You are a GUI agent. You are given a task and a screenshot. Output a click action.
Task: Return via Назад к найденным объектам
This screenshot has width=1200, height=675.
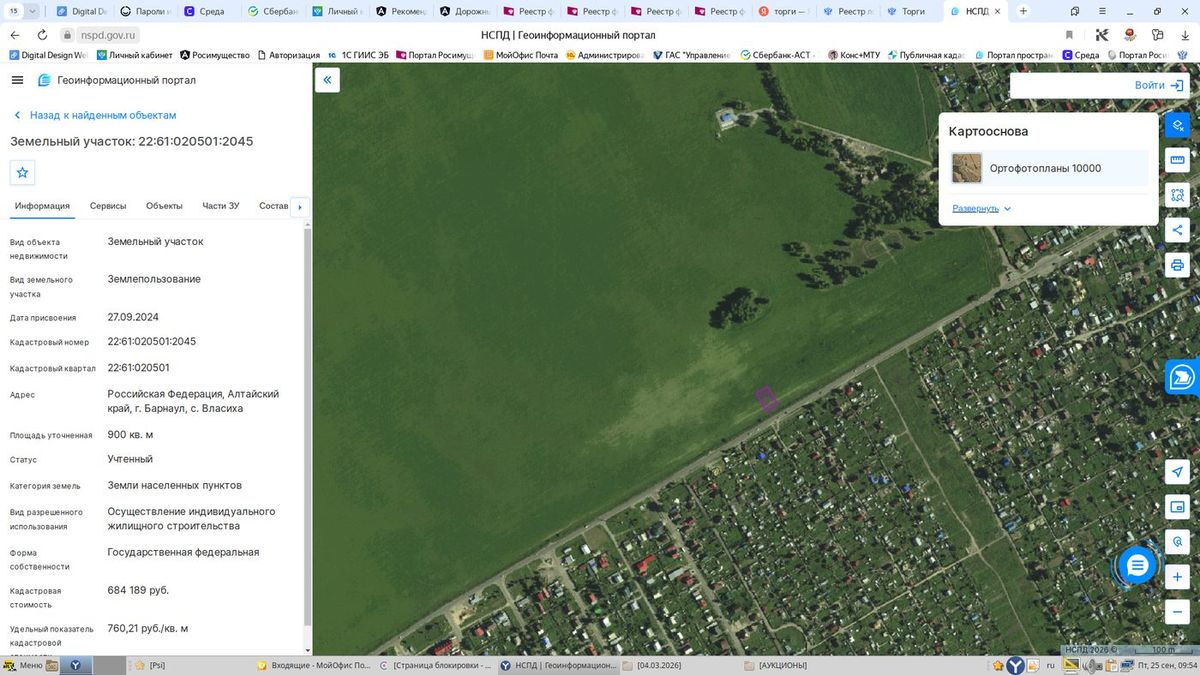(x=94, y=115)
